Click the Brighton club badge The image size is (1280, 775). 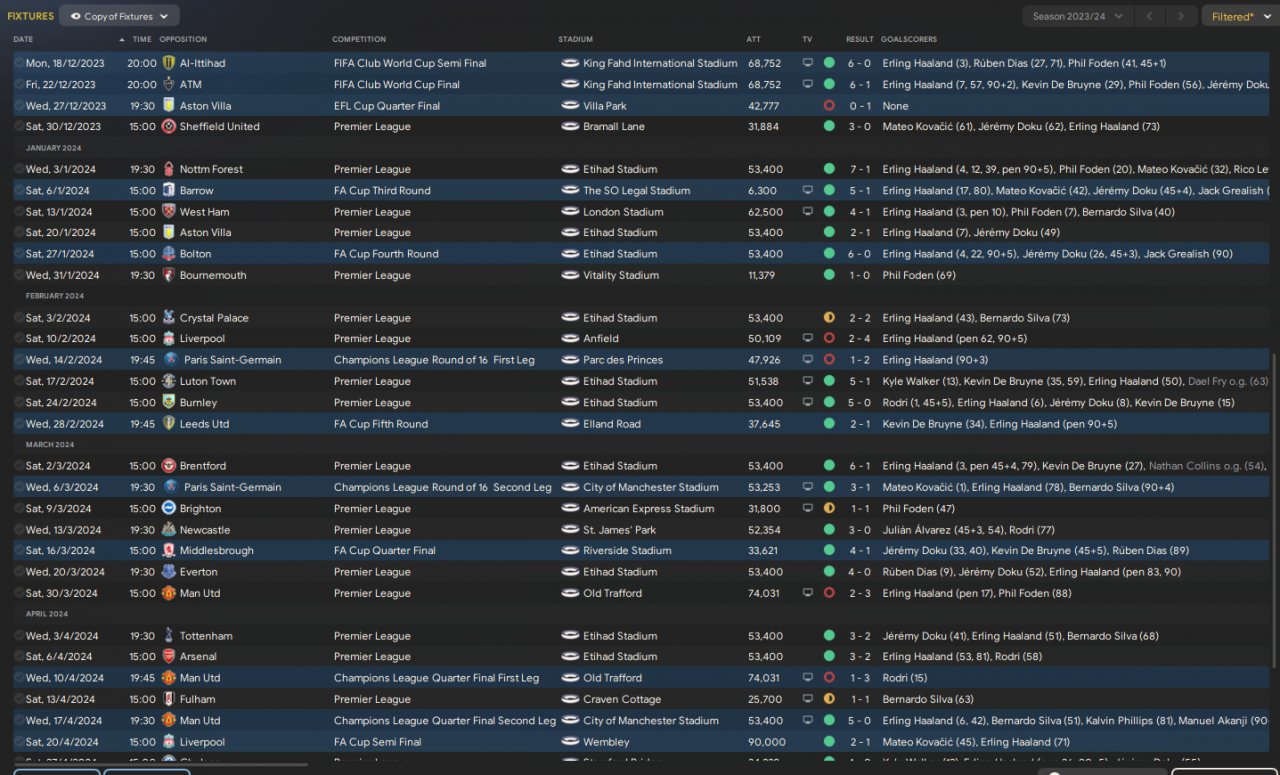[169, 509]
